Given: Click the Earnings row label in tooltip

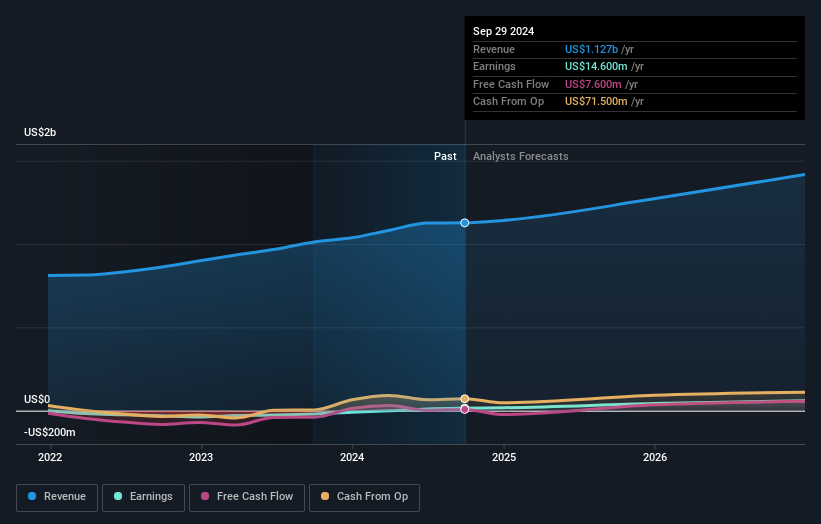Looking at the screenshot, I should click(x=494, y=66).
